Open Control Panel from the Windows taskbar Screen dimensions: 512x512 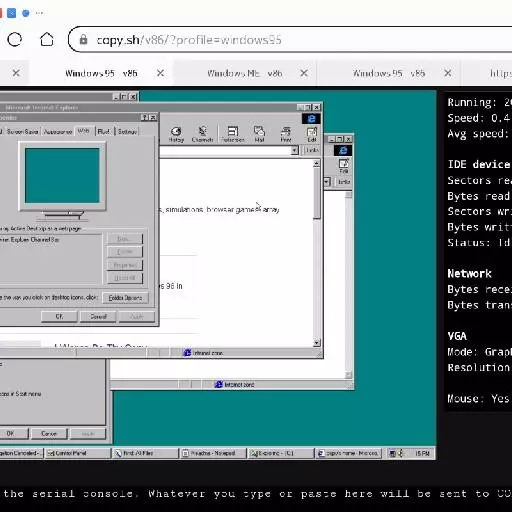click(77, 453)
